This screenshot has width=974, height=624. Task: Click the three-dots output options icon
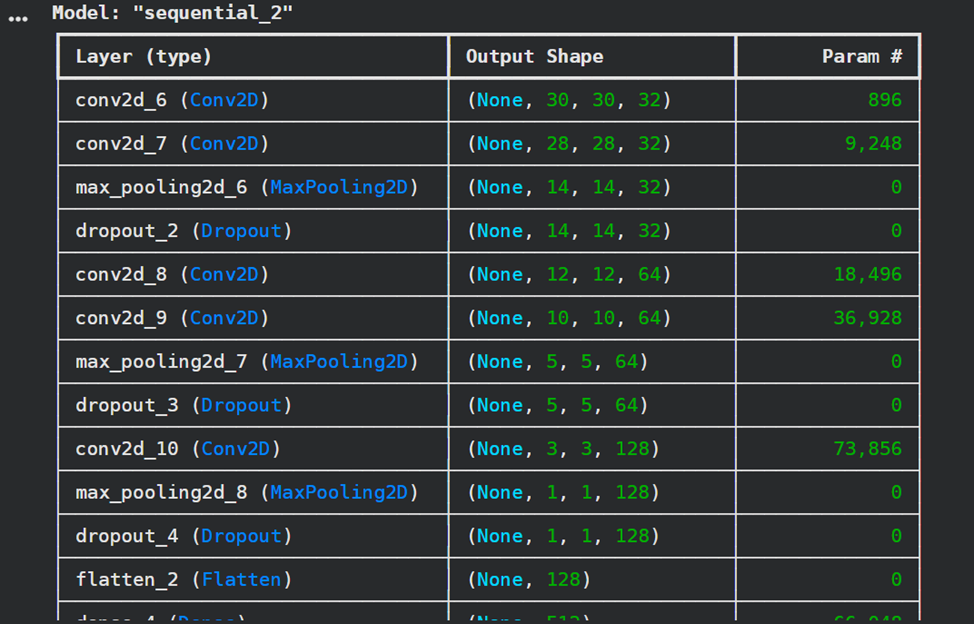pyautogui.click(x=18, y=18)
